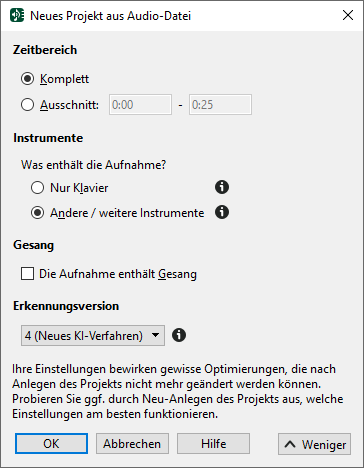Screen dimensions: 364x468
Task: Click the Ausschnitt end time field 0:25
Action: click(x=220, y=105)
